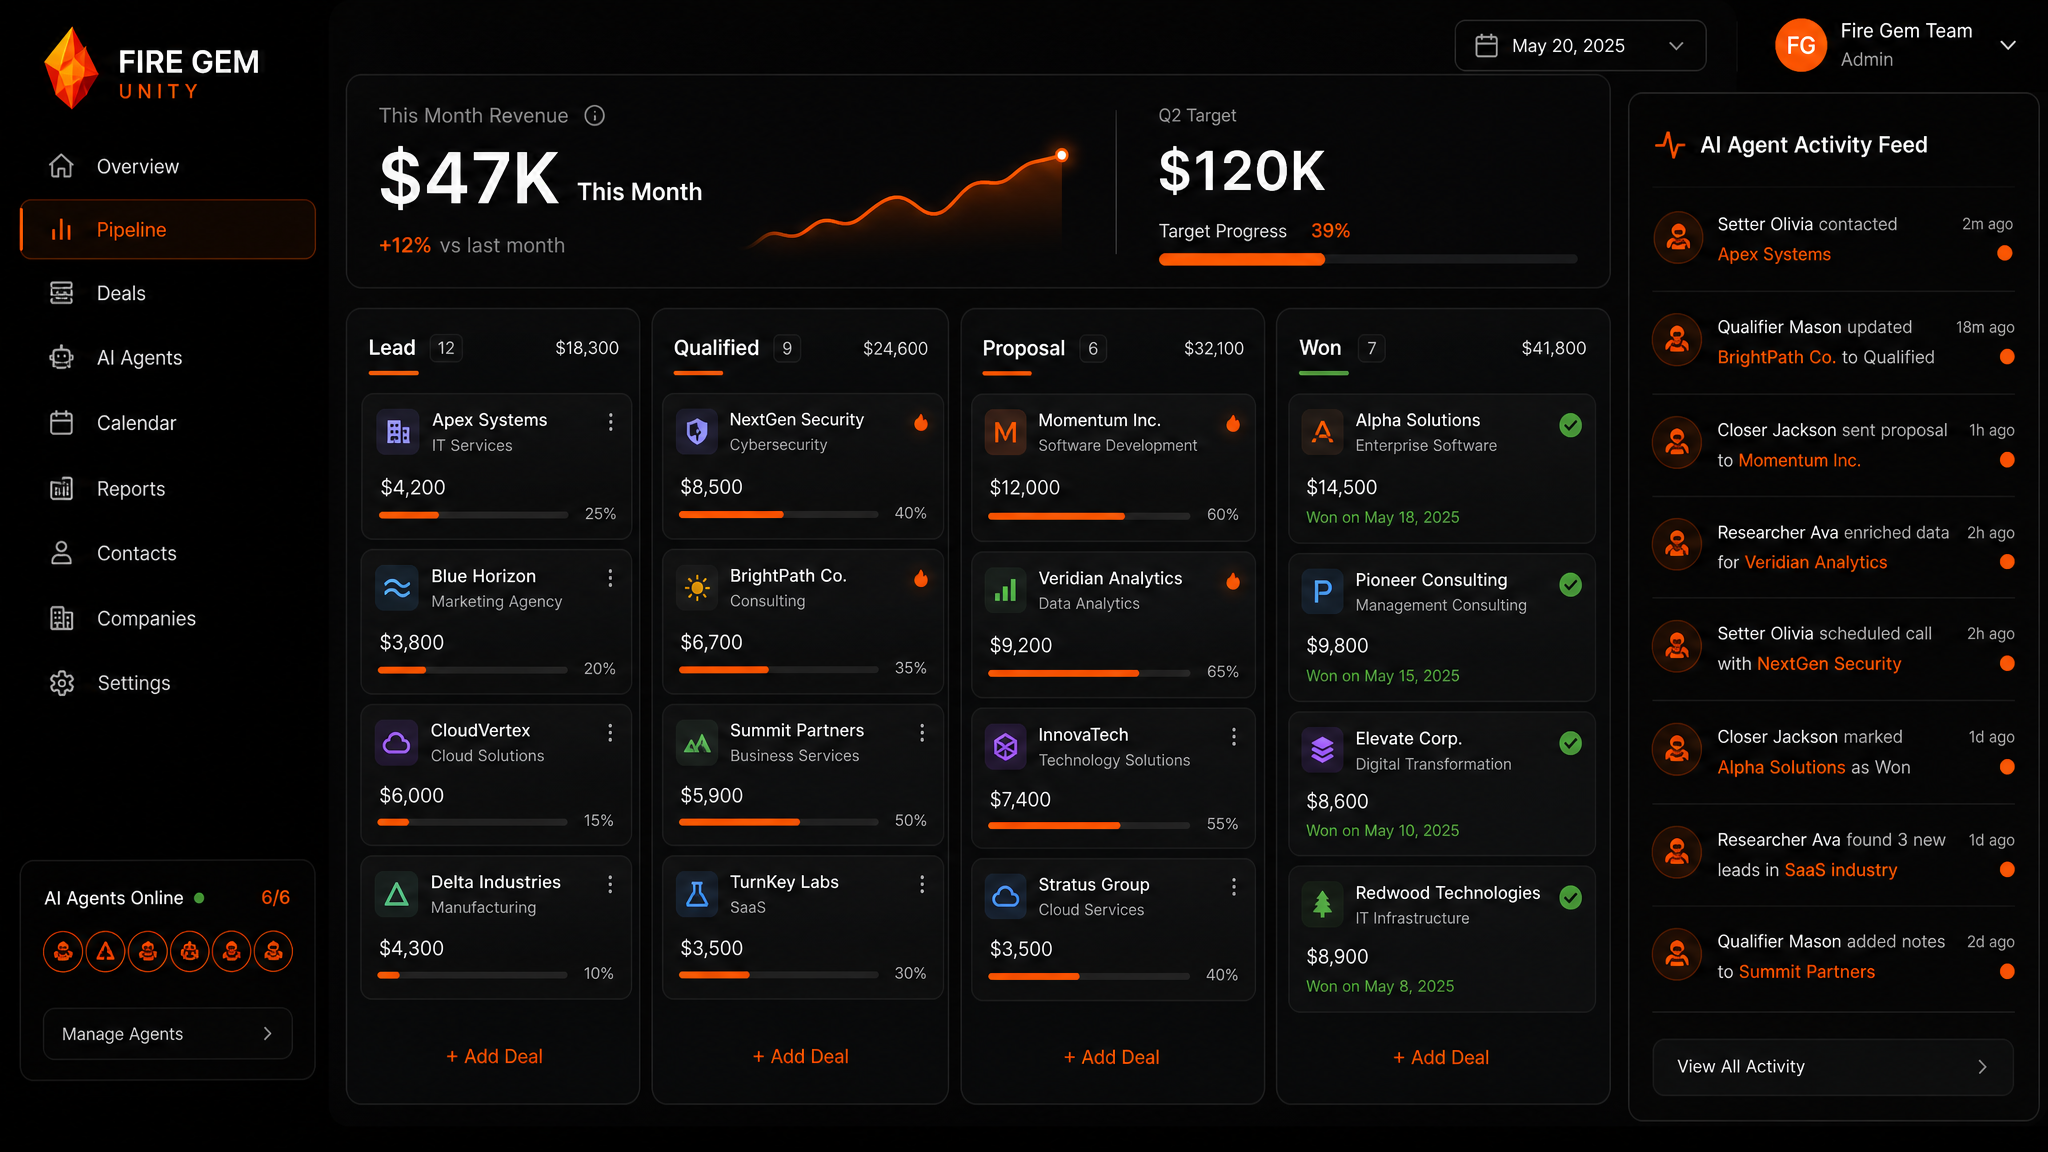Open the CloudVertex card options menu
The height and width of the screenshot is (1152, 2048).
pos(610,733)
